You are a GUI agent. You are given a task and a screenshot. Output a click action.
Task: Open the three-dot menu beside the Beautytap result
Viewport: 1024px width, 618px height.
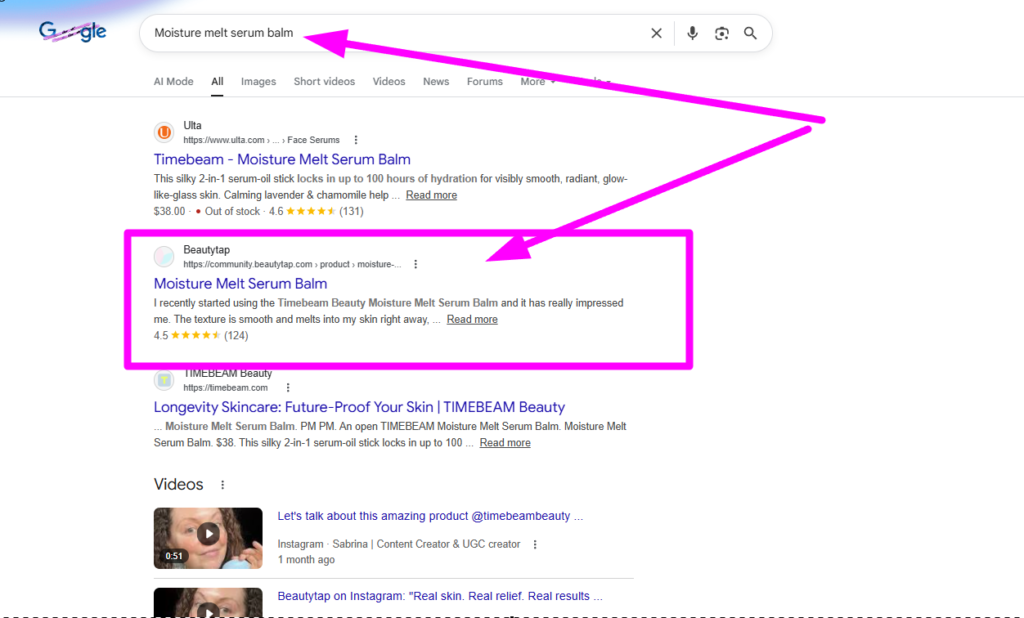pos(415,263)
